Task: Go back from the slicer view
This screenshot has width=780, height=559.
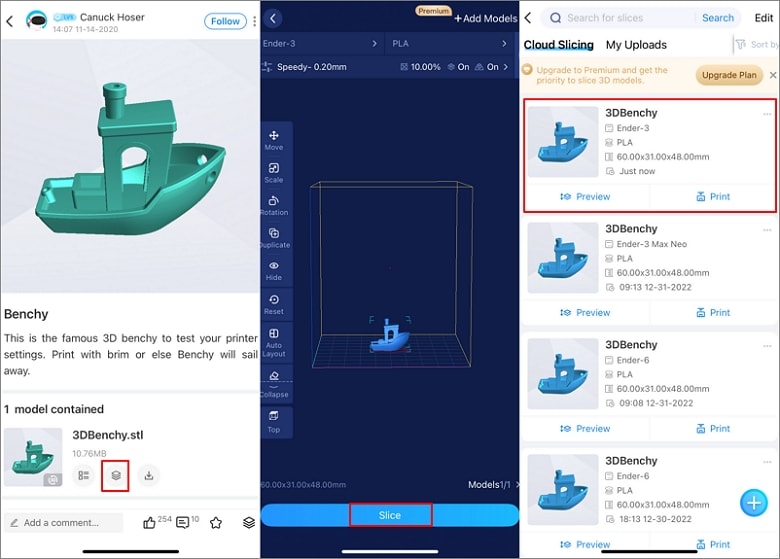Action: point(273,19)
